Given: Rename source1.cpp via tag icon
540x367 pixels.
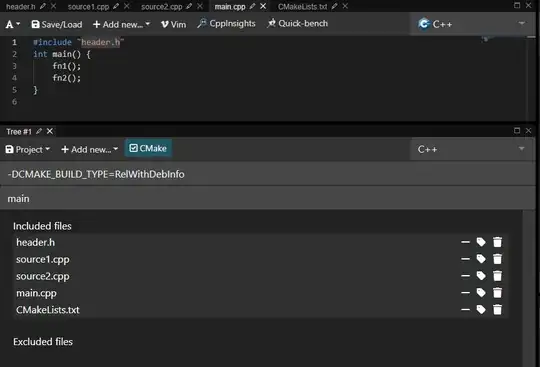Looking at the screenshot, I should pyautogui.click(x=481, y=259).
